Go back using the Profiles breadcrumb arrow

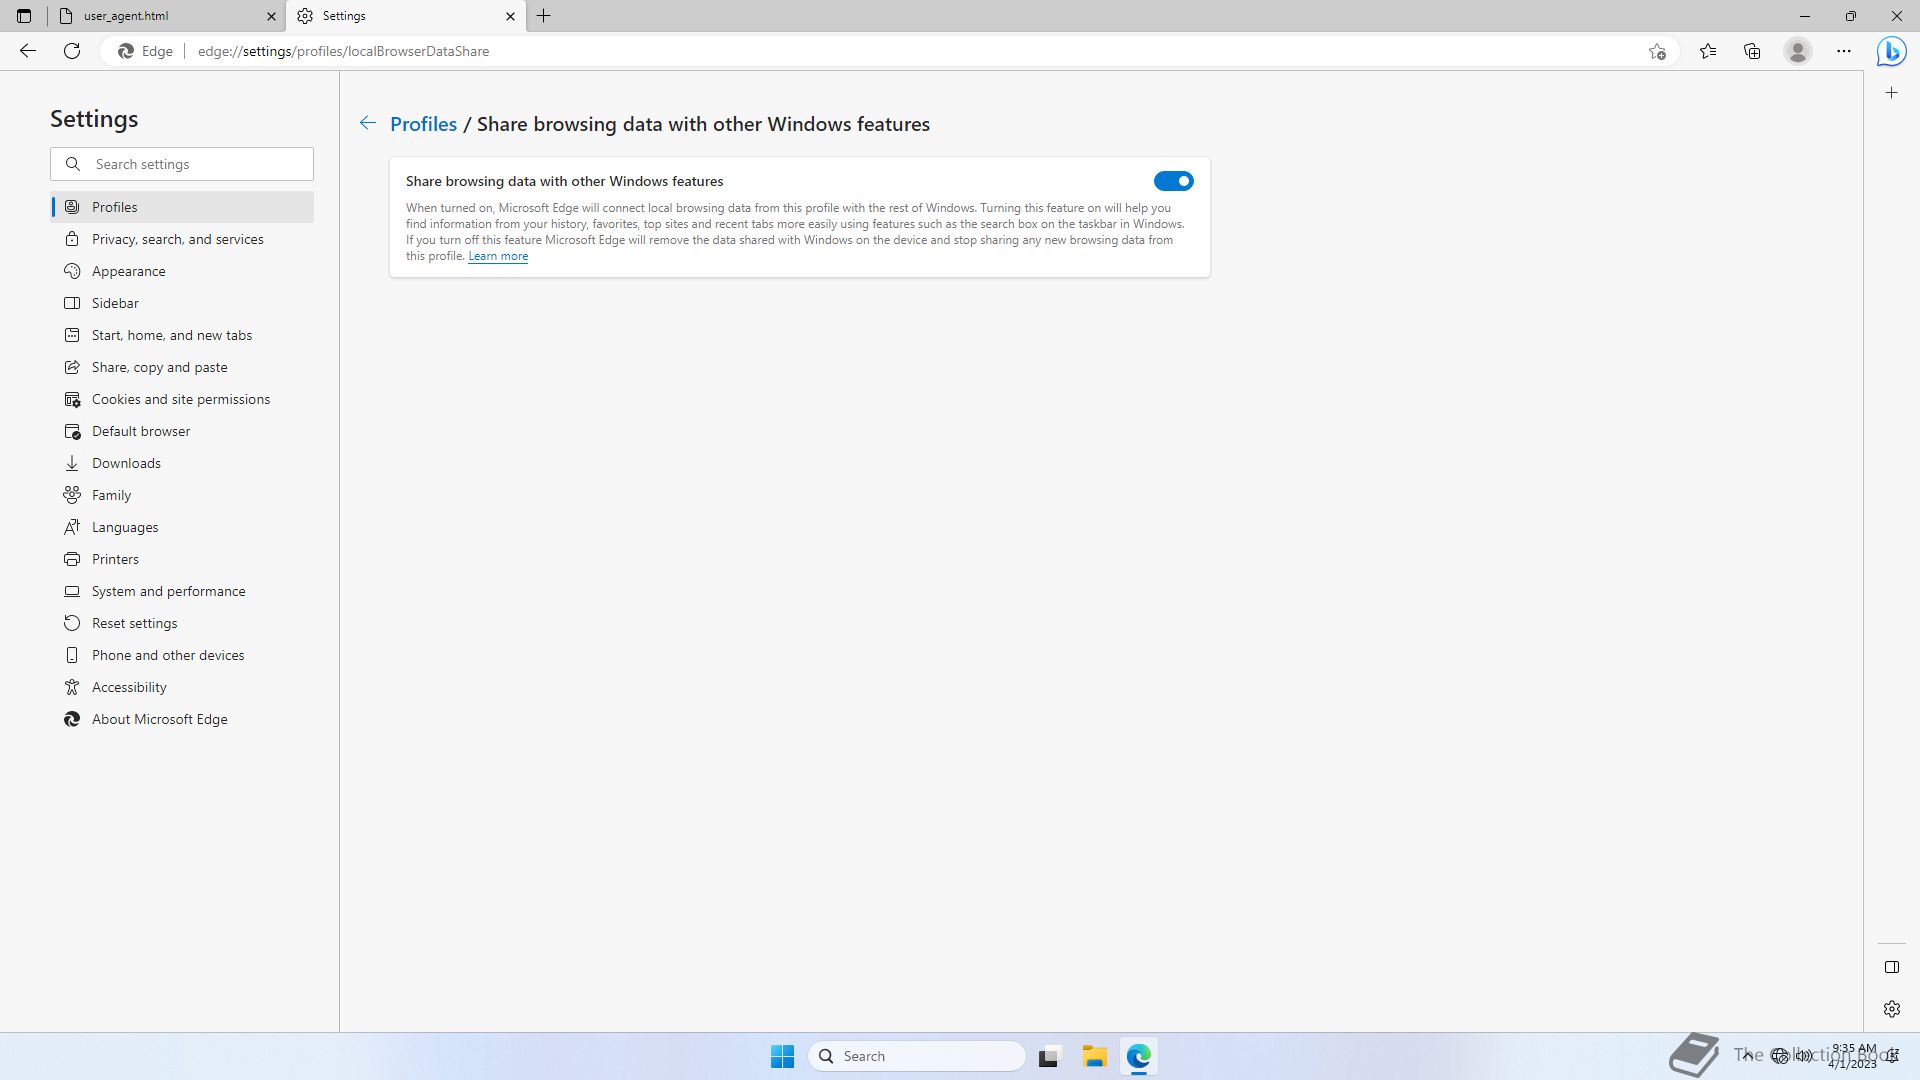pos(367,123)
